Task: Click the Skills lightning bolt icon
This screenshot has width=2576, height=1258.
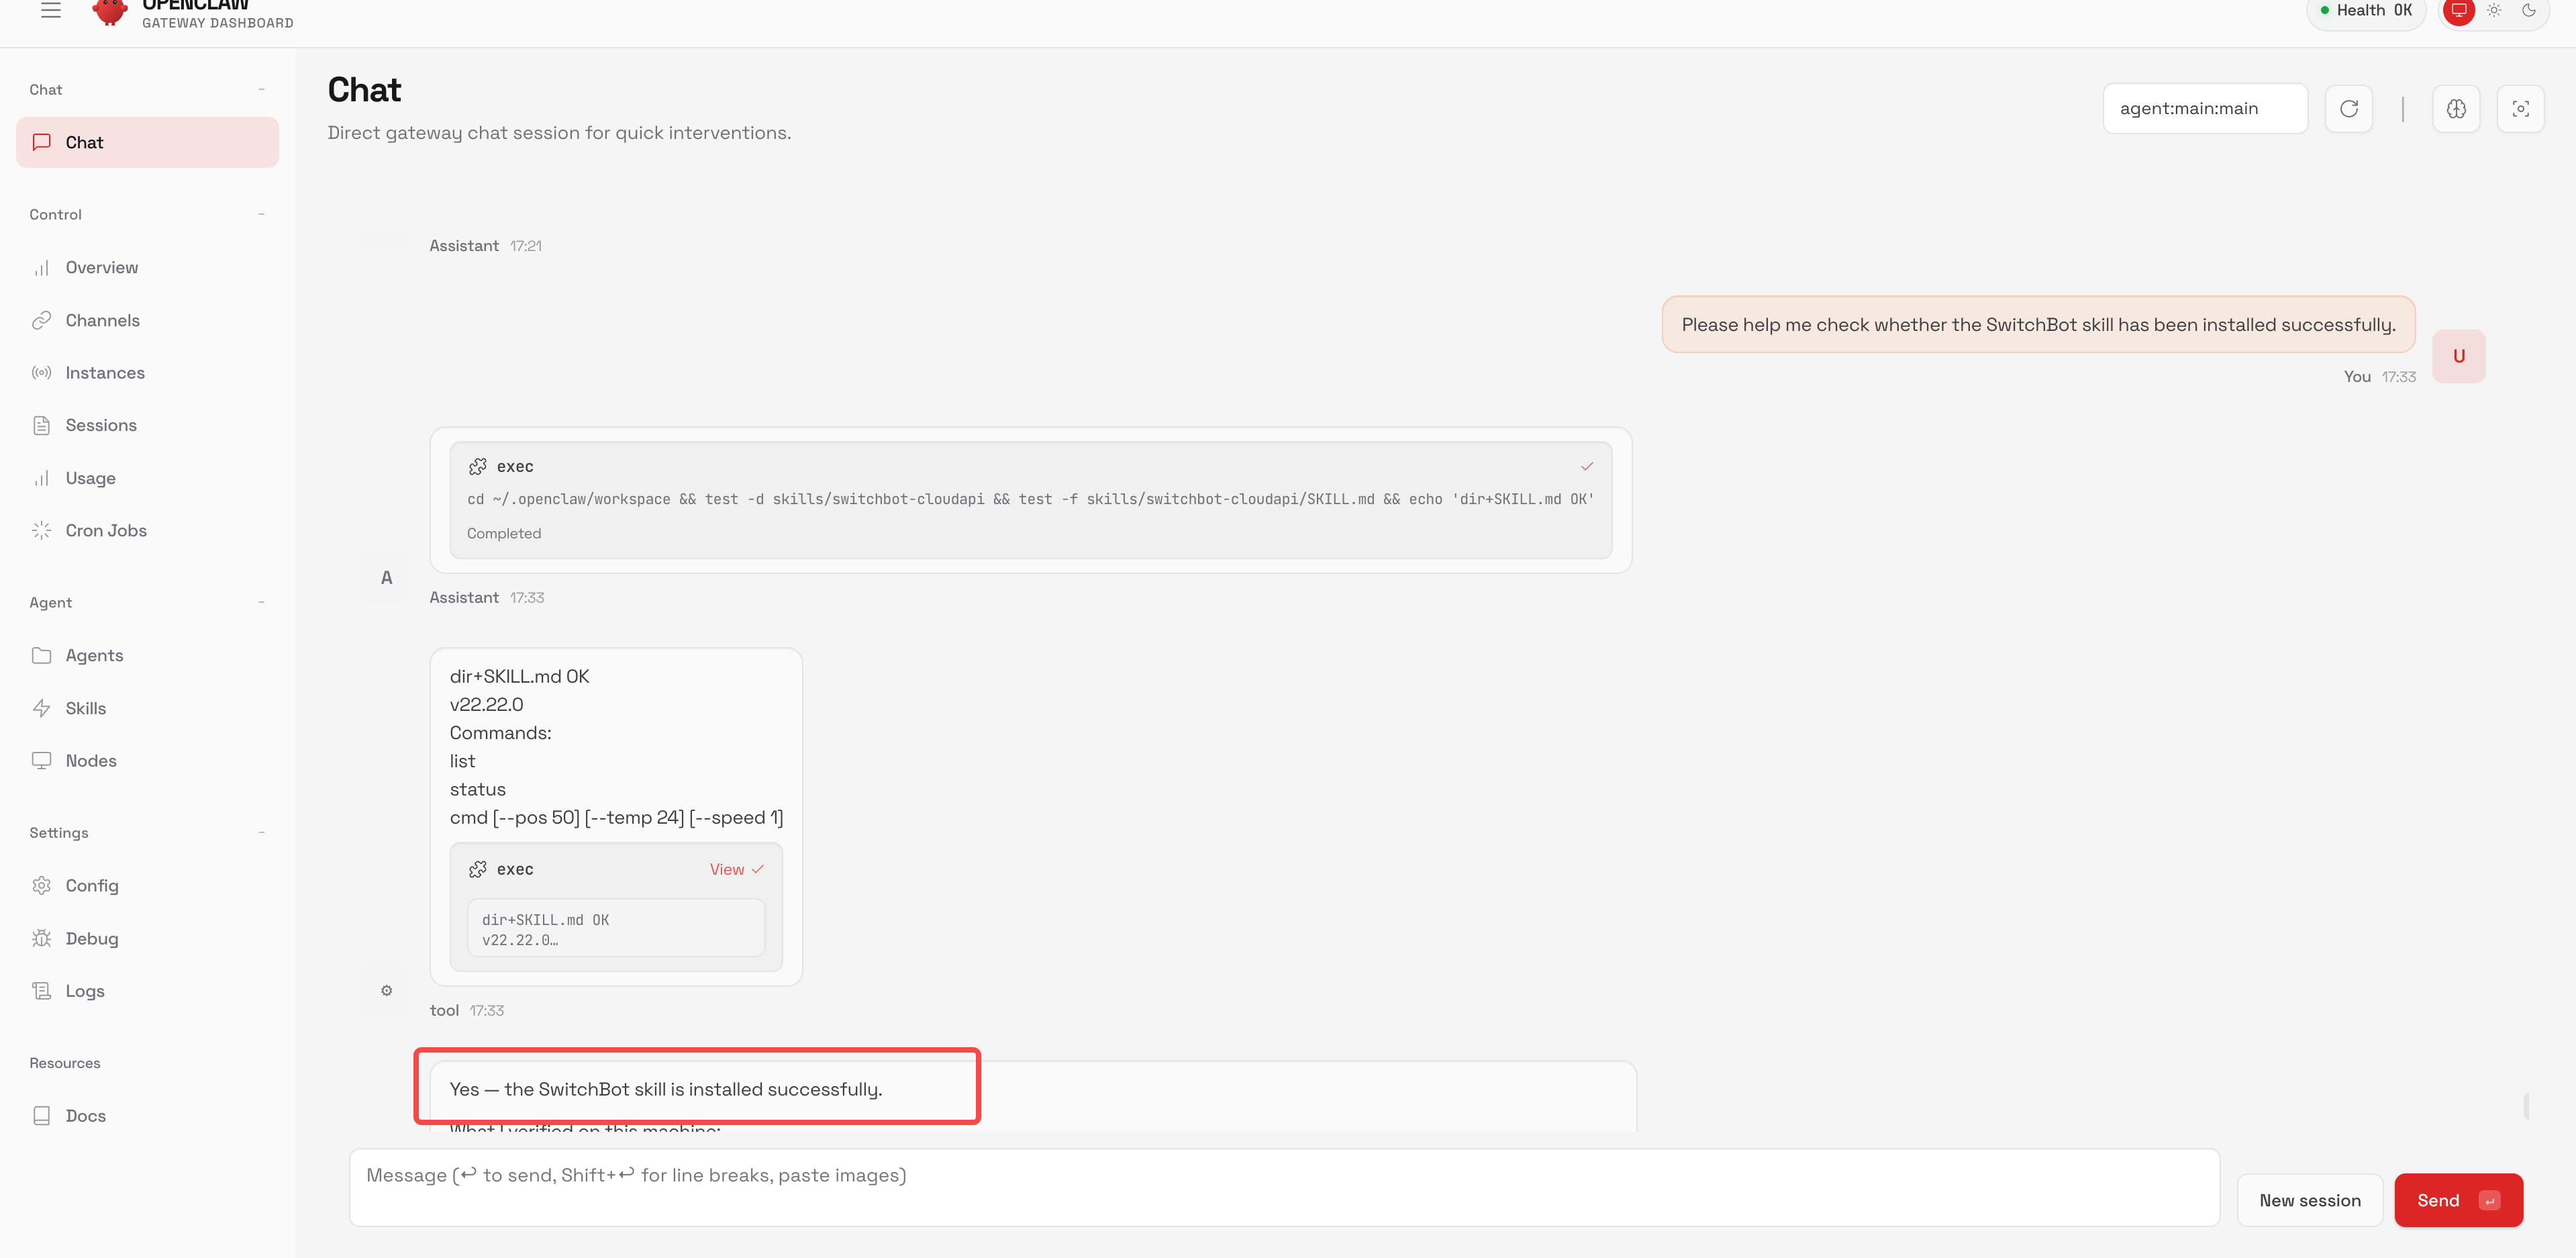Action: coord(41,708)
